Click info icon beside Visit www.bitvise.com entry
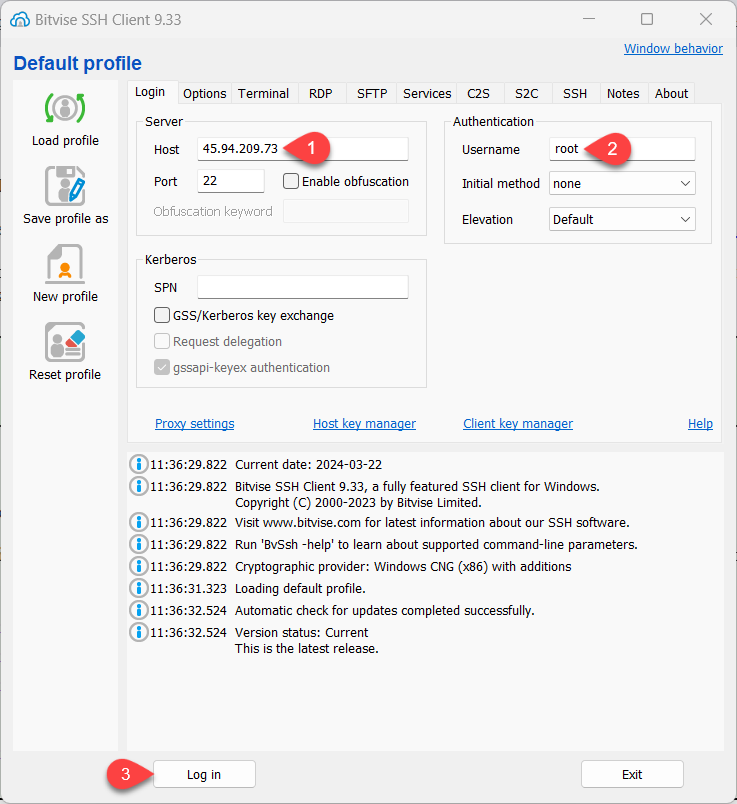 coord(138,522)
